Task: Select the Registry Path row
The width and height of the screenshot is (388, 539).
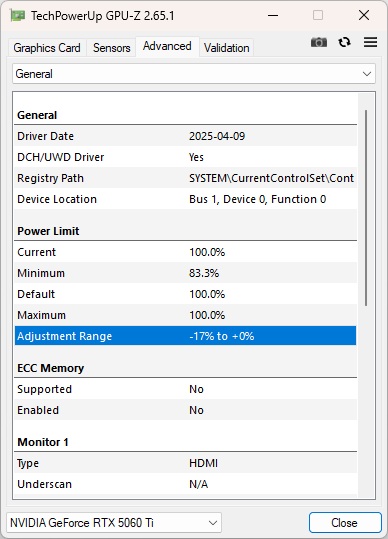Action: tap(186, 178)
